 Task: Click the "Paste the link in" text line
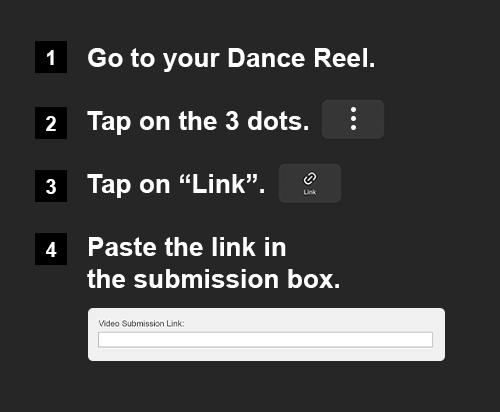187,247
